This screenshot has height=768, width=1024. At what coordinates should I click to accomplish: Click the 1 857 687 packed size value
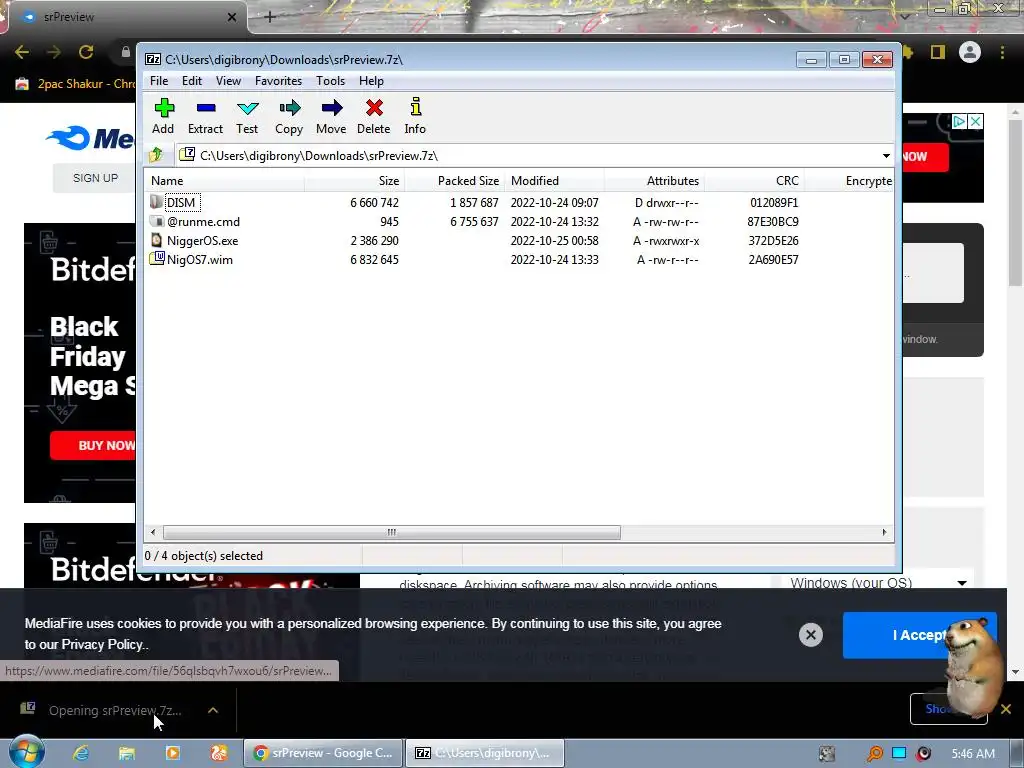474,202
